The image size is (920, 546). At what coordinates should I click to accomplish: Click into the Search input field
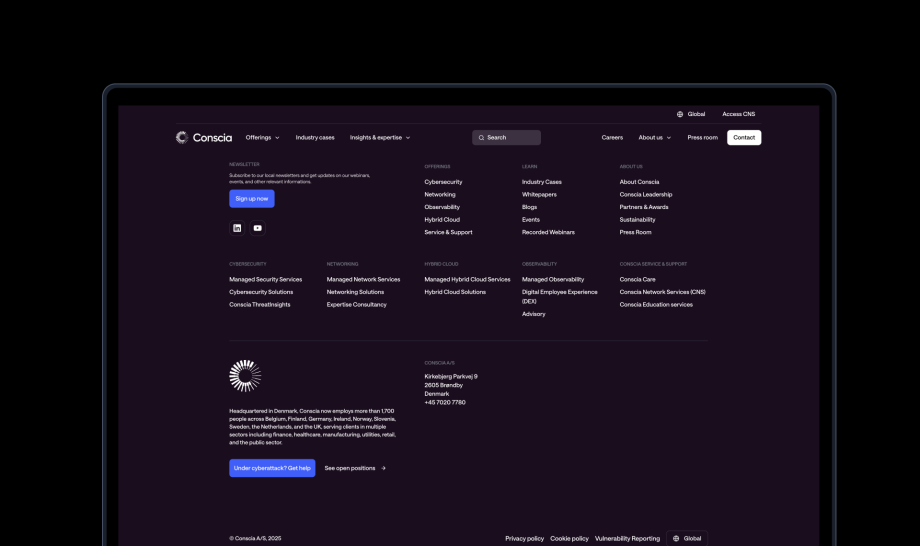coord(512,138)
